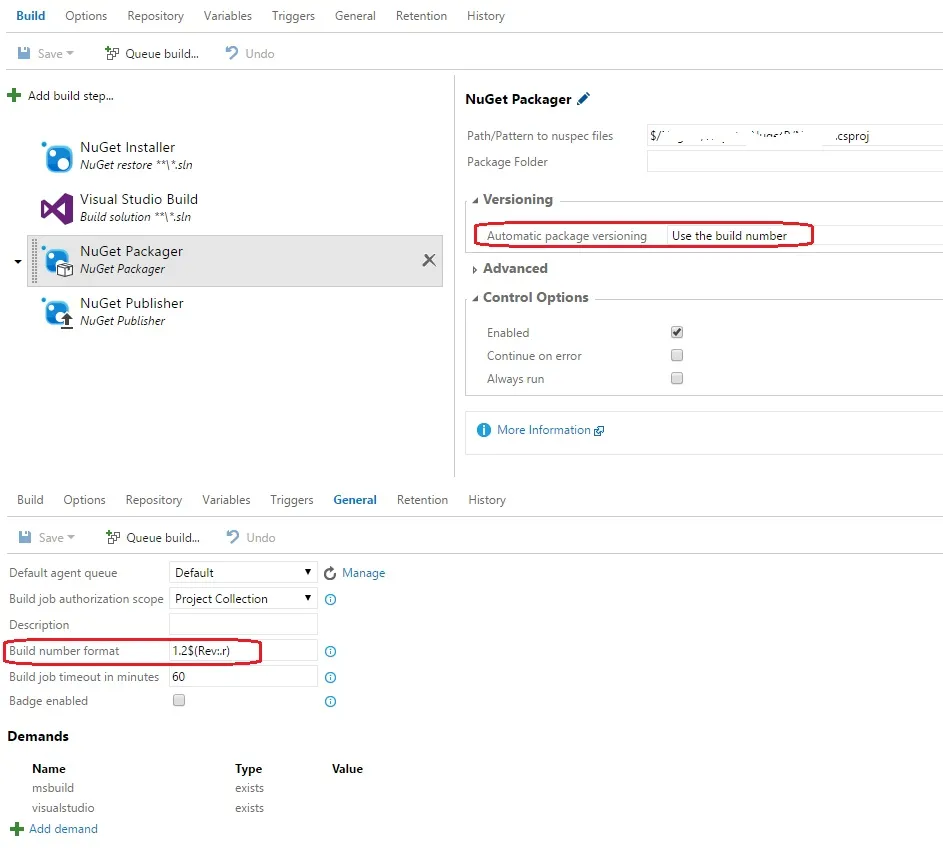Open the General tab in lower tab bar
The image size is (943, 848).
355,500
